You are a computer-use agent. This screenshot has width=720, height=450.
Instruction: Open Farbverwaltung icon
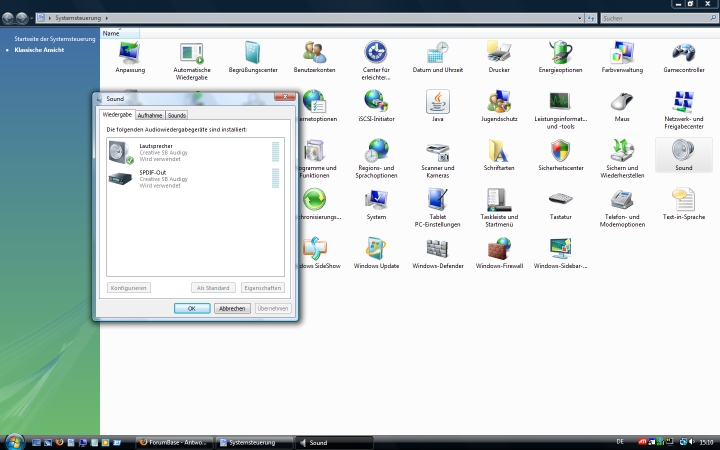click(x=622, y=57)
